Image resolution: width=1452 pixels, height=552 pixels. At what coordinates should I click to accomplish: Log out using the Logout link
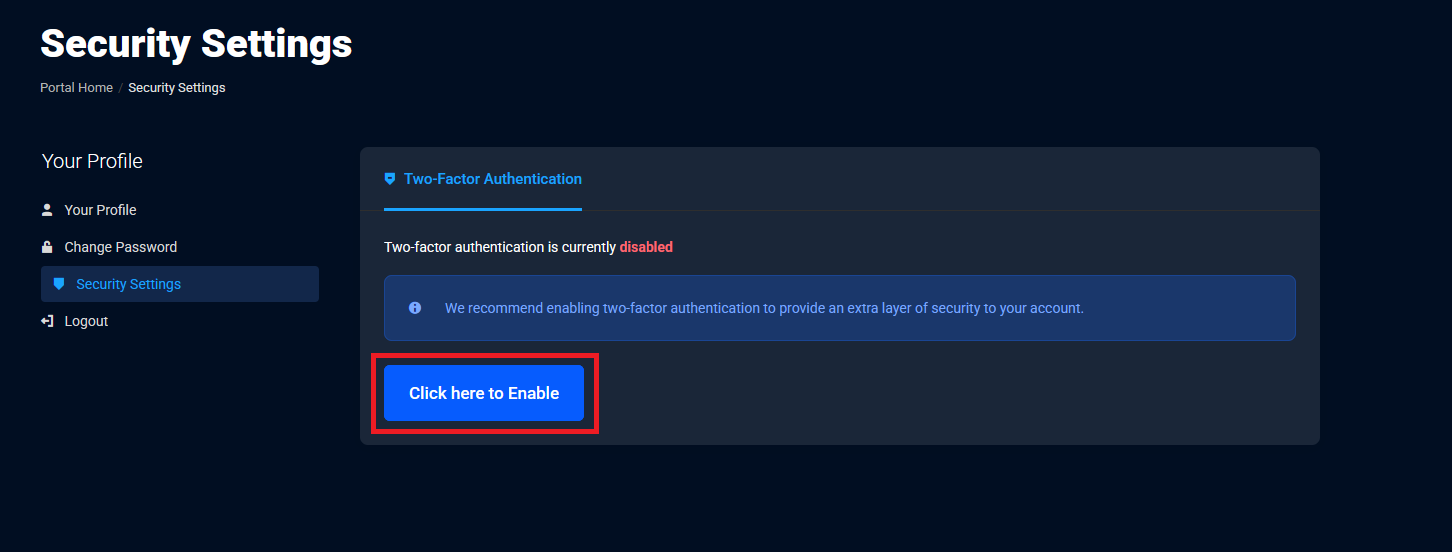point(86,321)
